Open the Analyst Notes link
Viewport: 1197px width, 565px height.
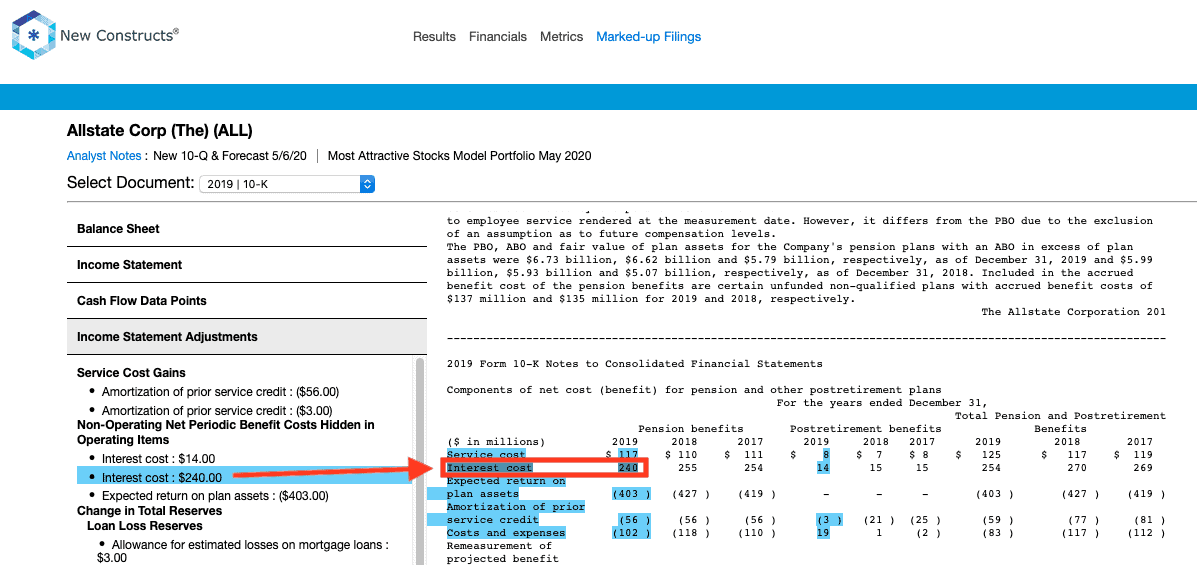pyautogui.click(x=104, y=156)
